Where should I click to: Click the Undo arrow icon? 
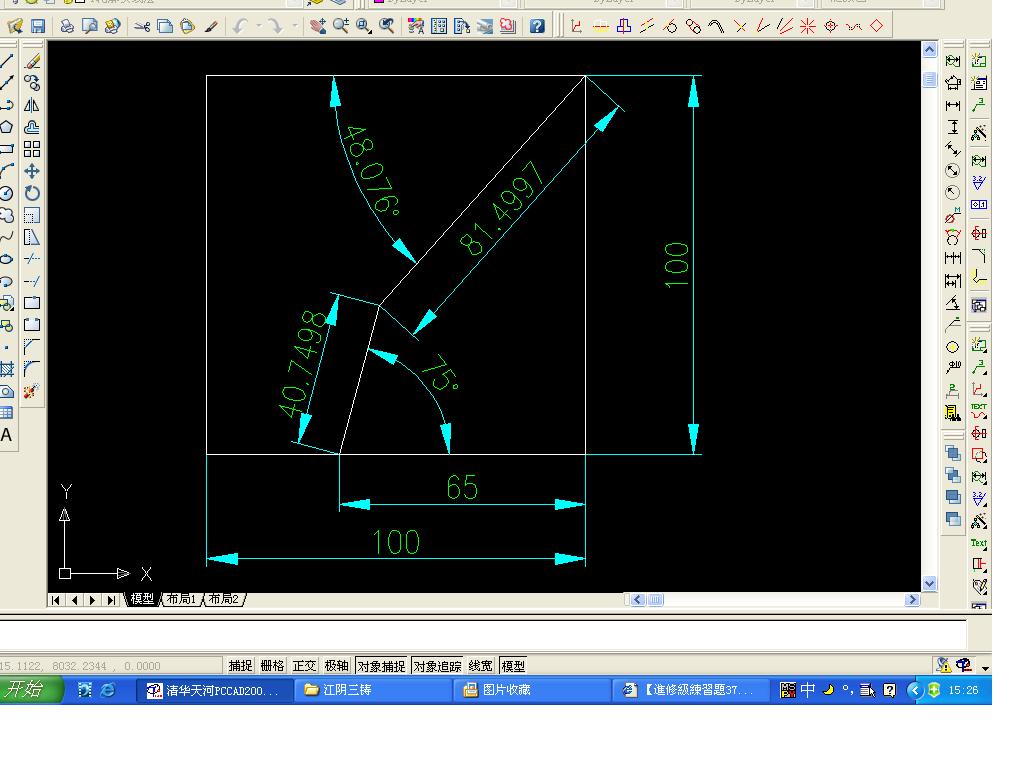click(240, 26)
